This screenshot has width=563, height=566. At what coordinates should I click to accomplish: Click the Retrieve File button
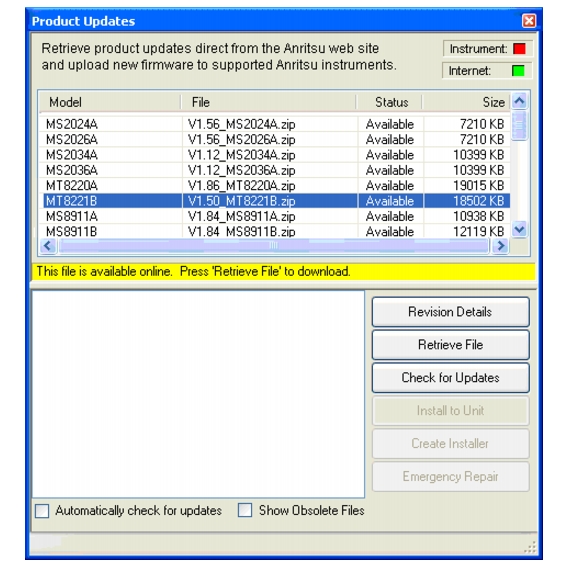click(x=450, y=345)
